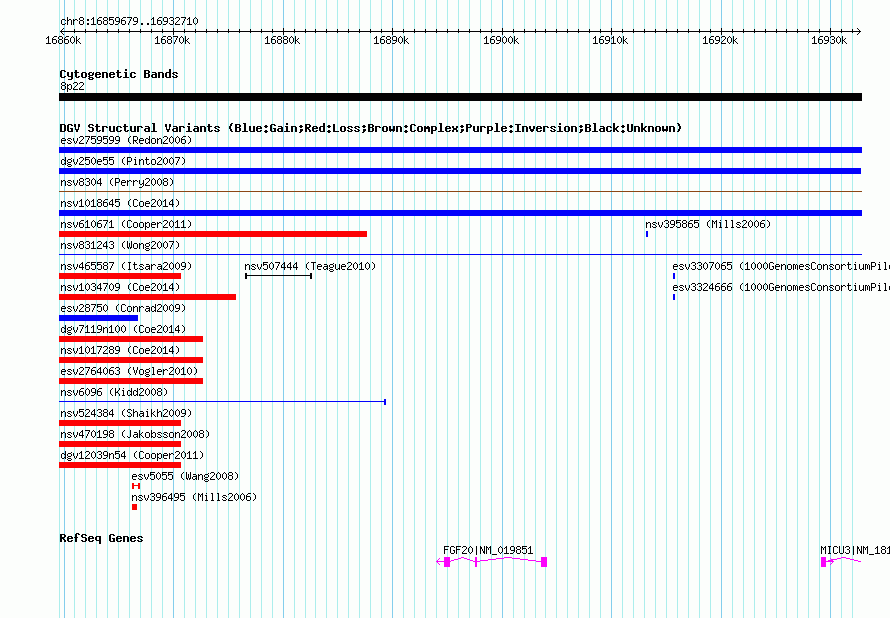Click the 16910k ruler tick label
The width and height of the screenshot is (890, 618).
(610, 41)
